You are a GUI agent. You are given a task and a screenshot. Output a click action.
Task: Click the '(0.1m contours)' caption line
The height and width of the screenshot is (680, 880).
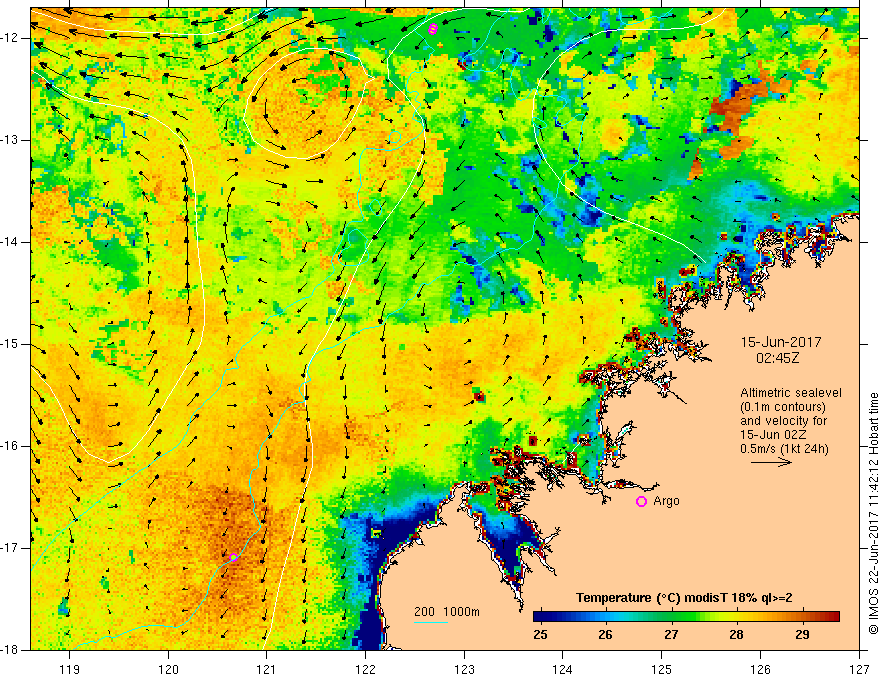[783, 407]
